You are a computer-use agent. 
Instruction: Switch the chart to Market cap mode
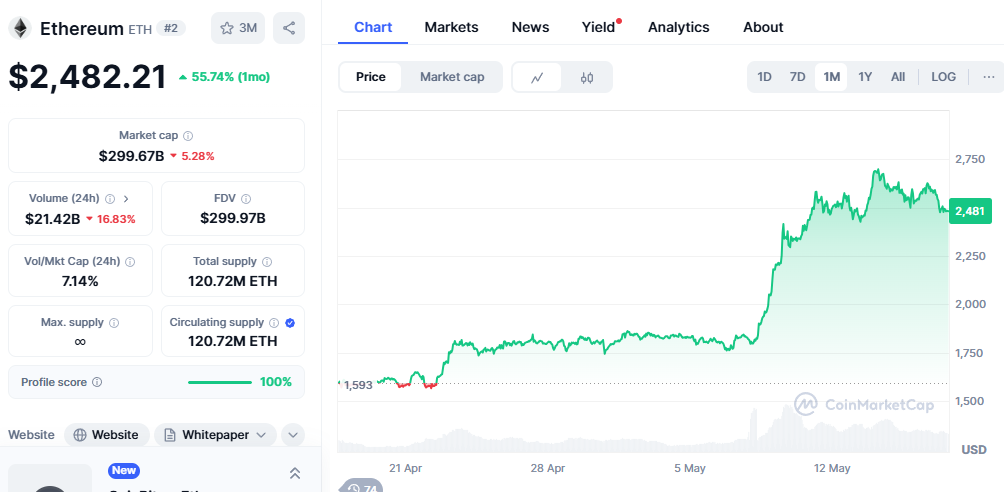[x=452, y=77]
